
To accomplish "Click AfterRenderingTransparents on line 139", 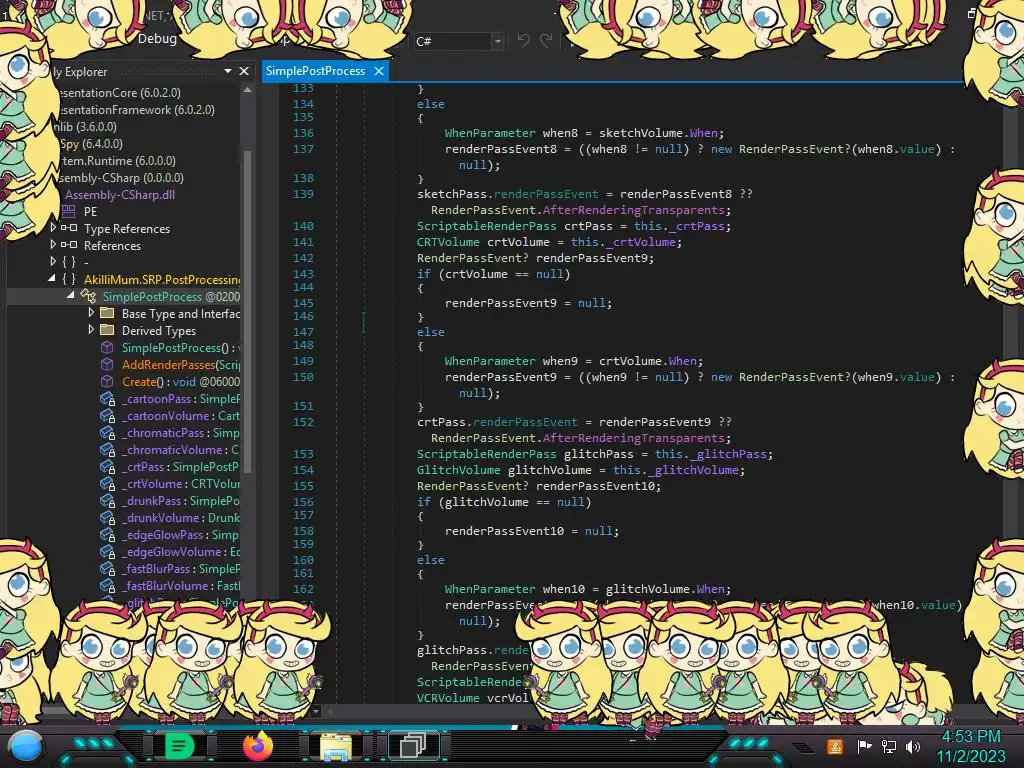I will coord(633,210).
